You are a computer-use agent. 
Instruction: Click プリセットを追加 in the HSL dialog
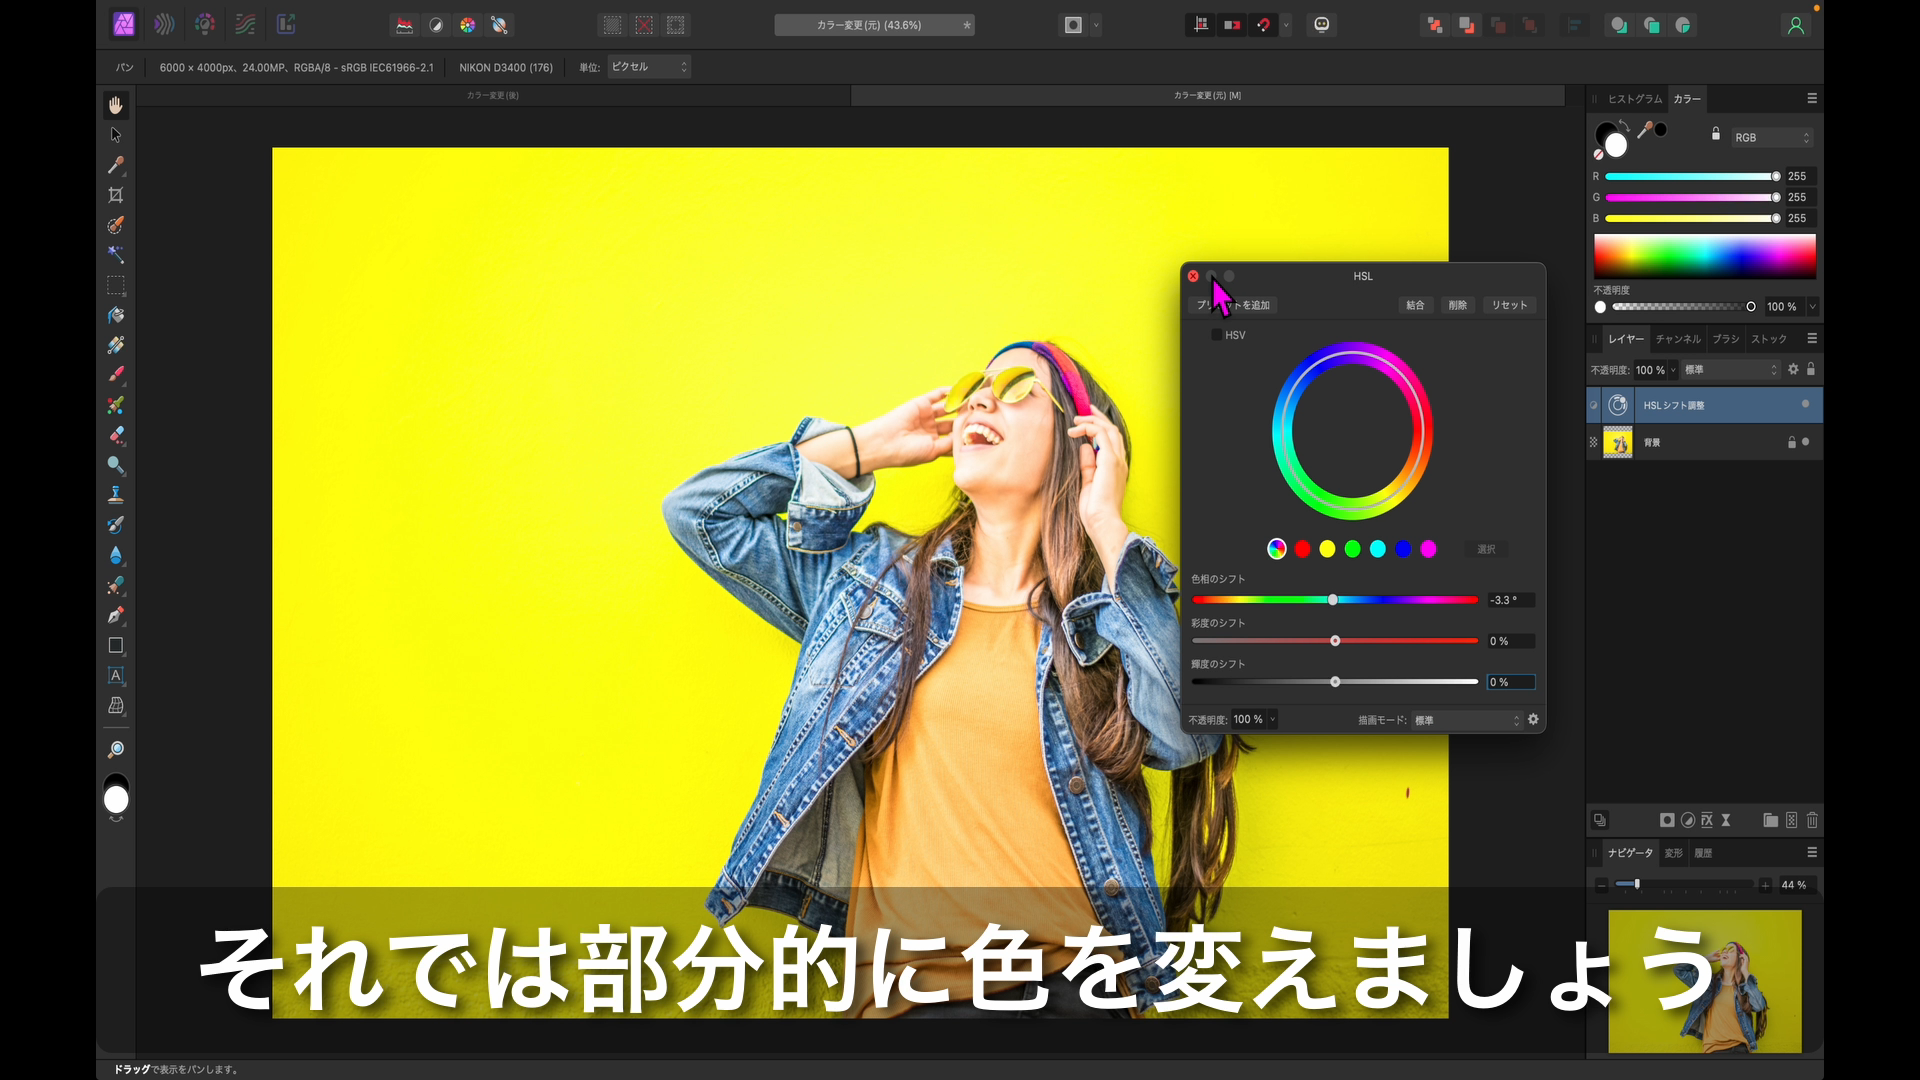click(1234, 305)
